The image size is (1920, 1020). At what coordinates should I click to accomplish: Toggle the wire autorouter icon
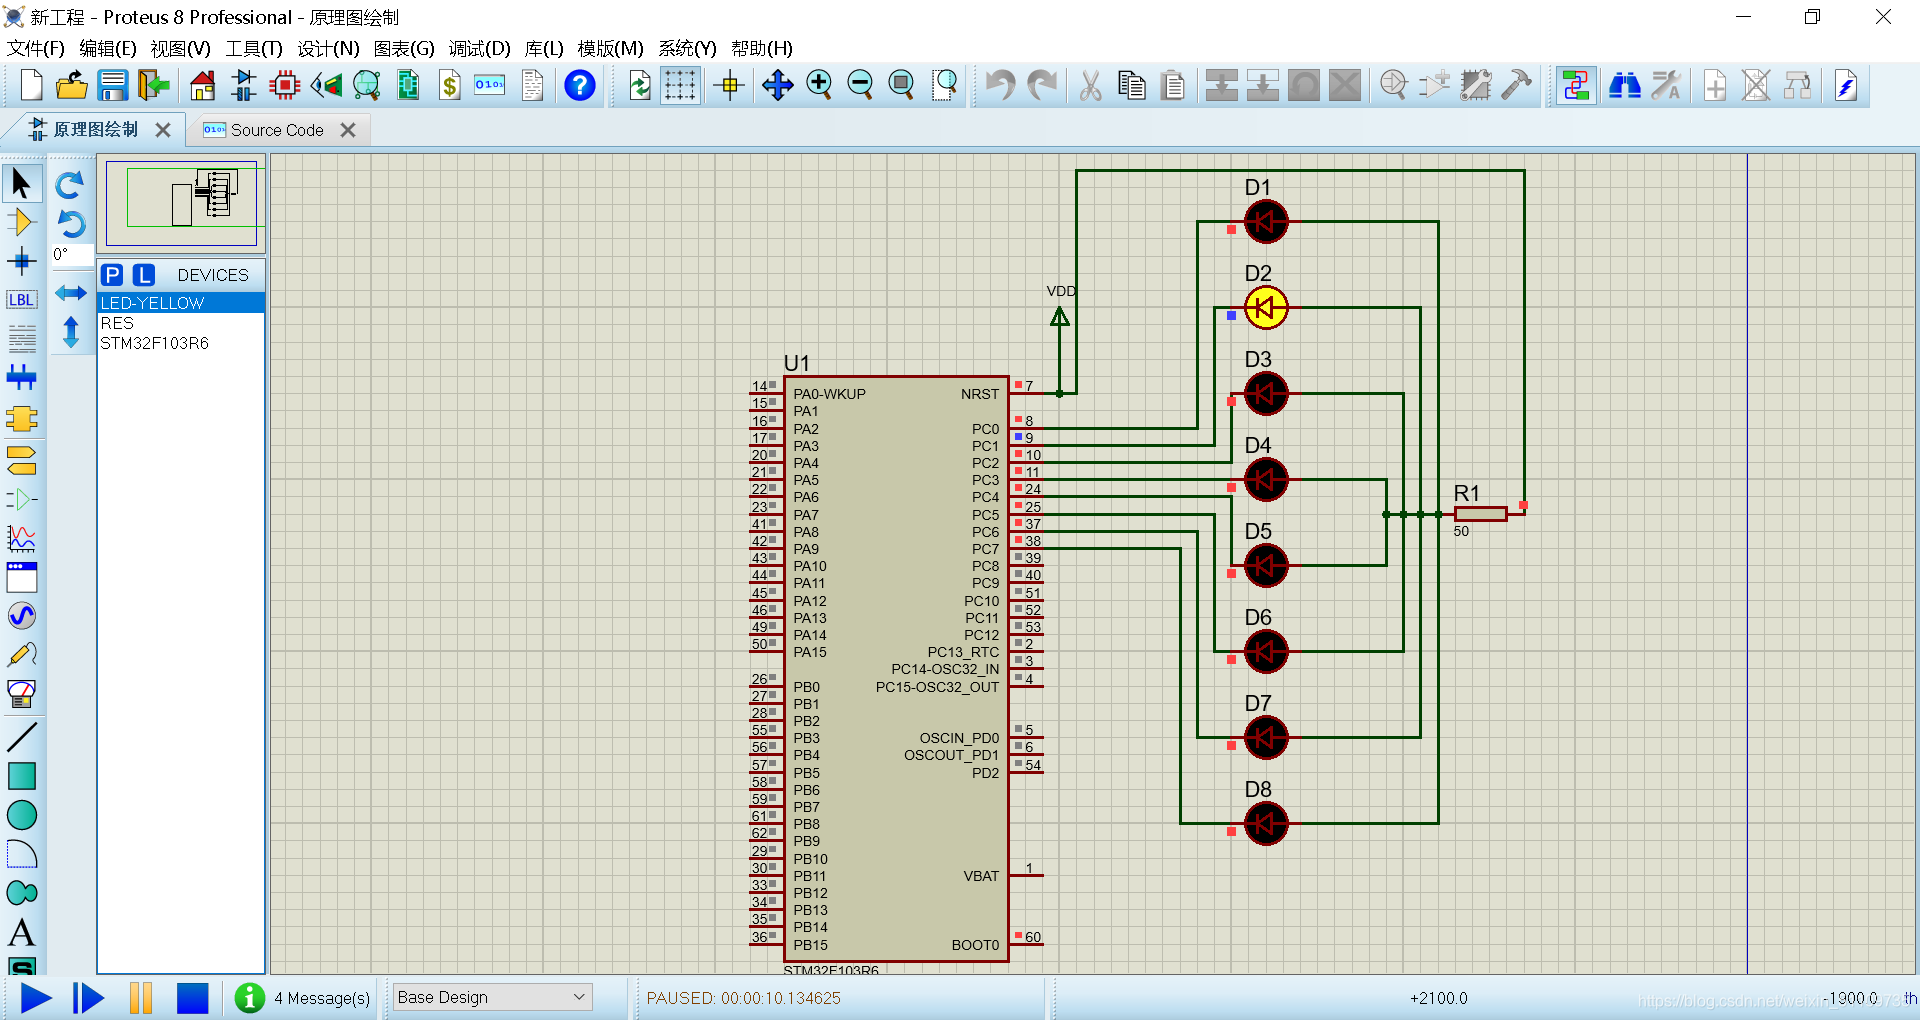(1576, 86)
